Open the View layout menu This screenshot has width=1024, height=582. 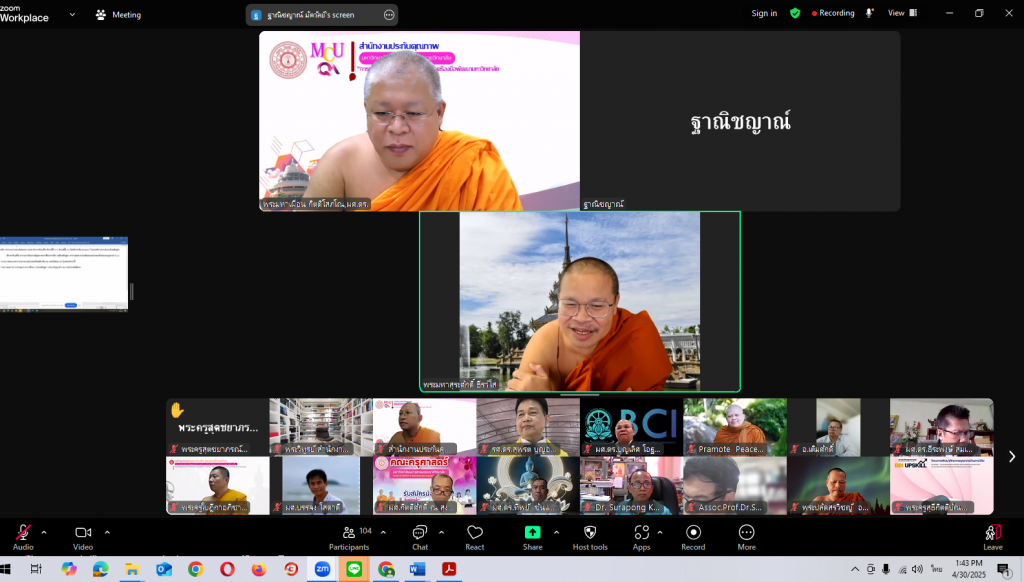(x=900, y=14)
